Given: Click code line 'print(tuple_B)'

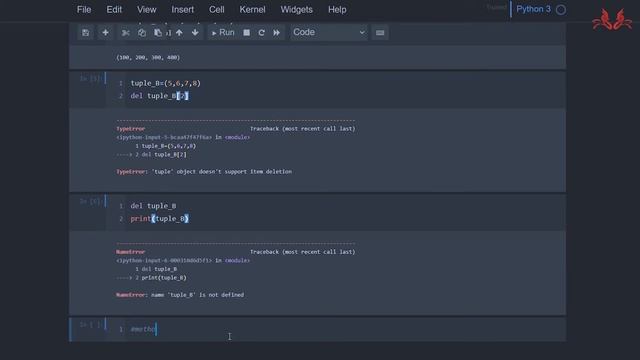Looking at the screenshot, I should point(159,219).
